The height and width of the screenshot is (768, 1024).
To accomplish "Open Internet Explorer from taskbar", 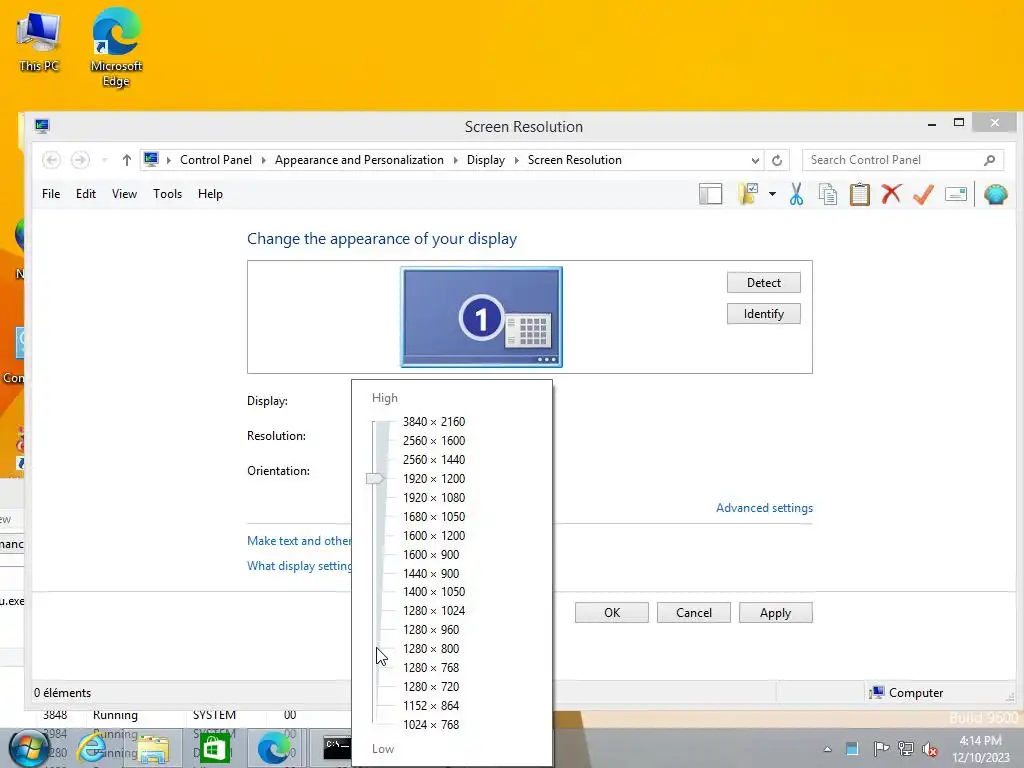I will click(x=93, y=748).
